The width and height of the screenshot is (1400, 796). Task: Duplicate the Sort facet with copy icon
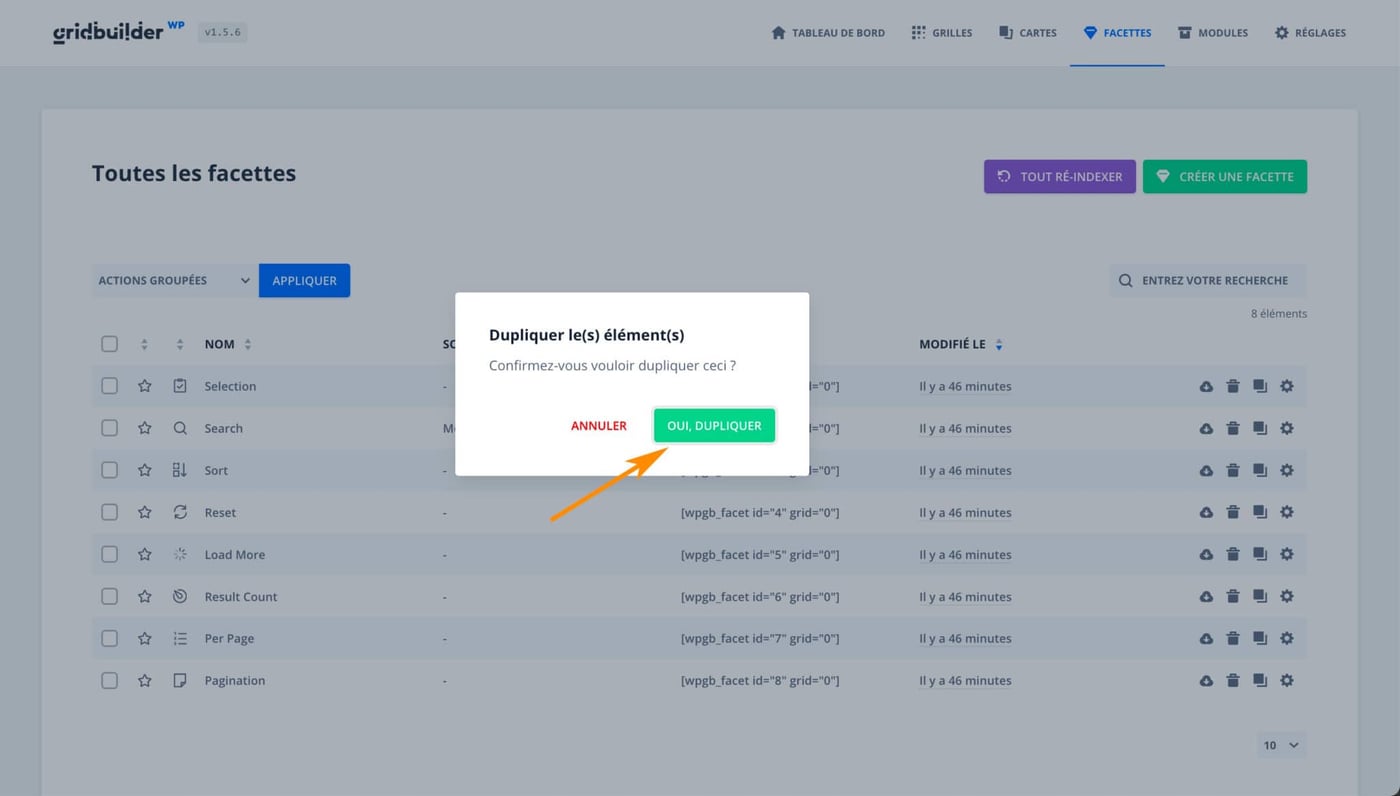coord(1260,470)
